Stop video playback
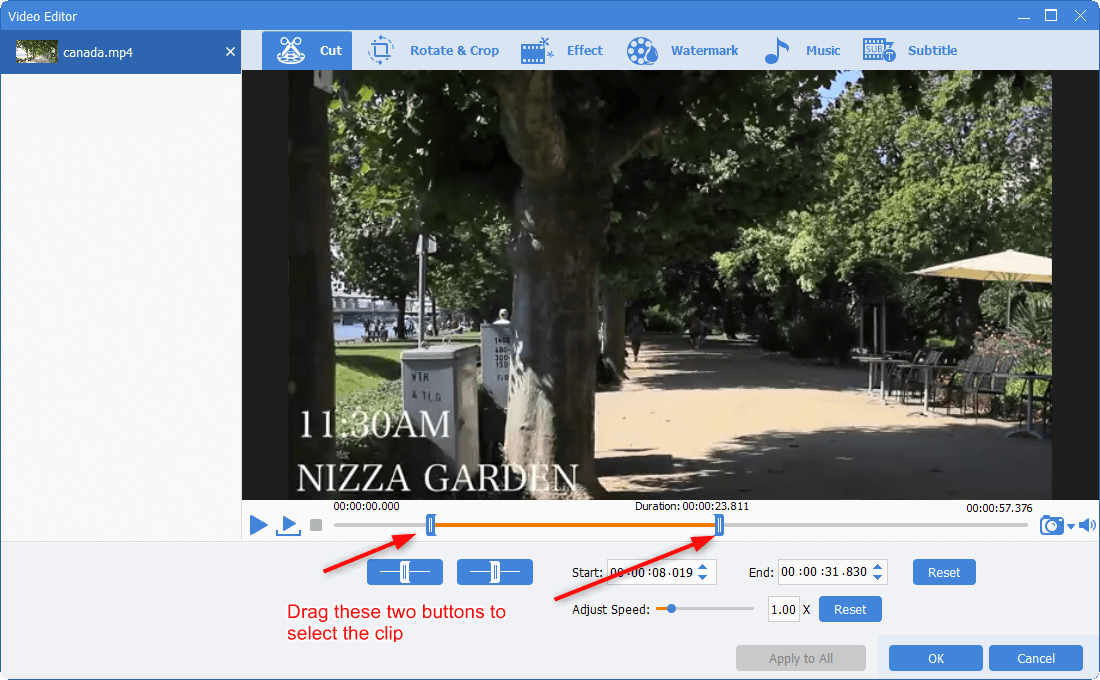Image resolution: width=1100 pixels, height=680 pixels. point(316,525)
